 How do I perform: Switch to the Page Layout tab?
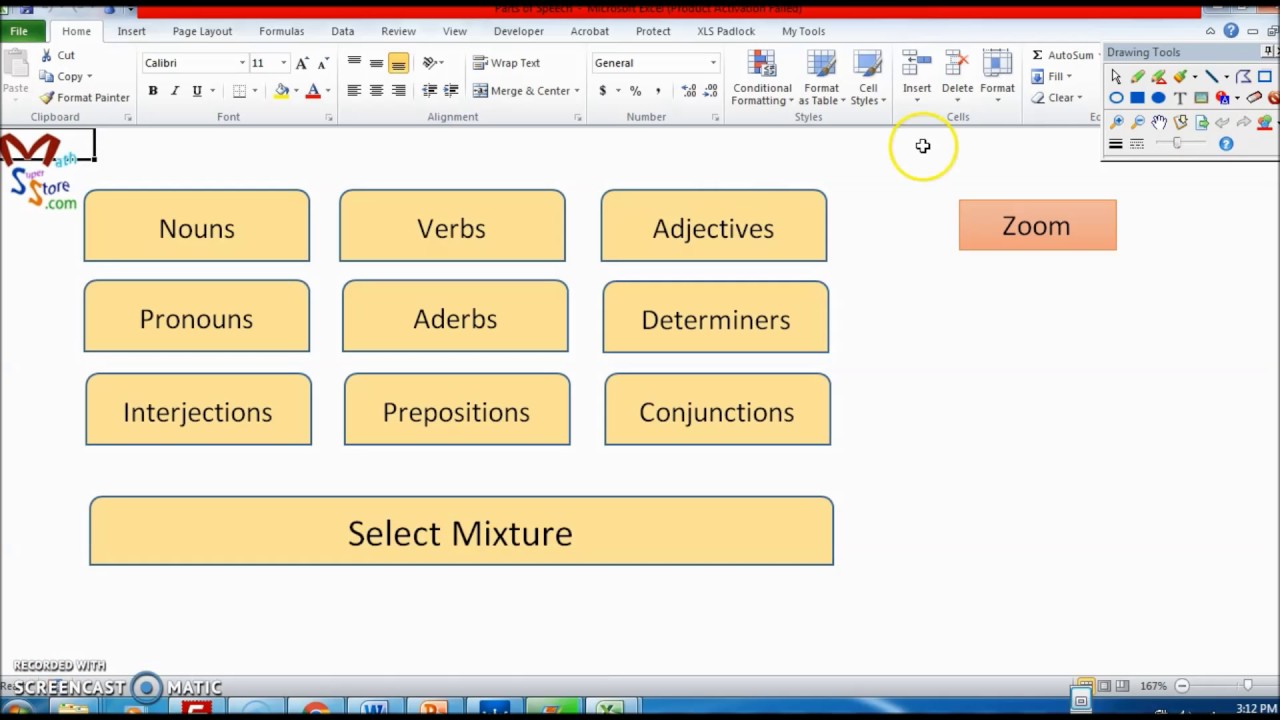coord(202,31)
